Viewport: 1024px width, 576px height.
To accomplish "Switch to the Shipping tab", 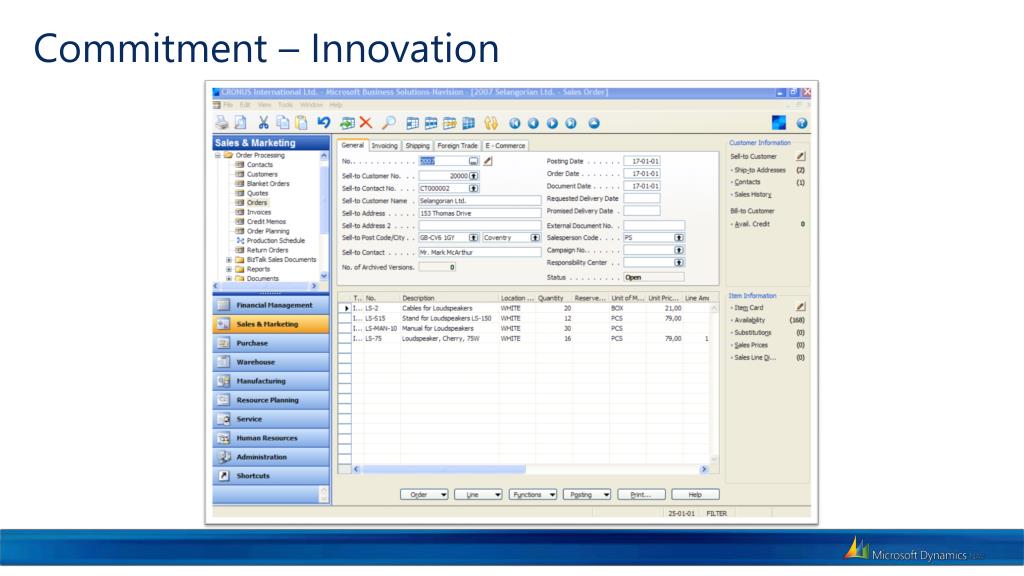I will (417, 146).
